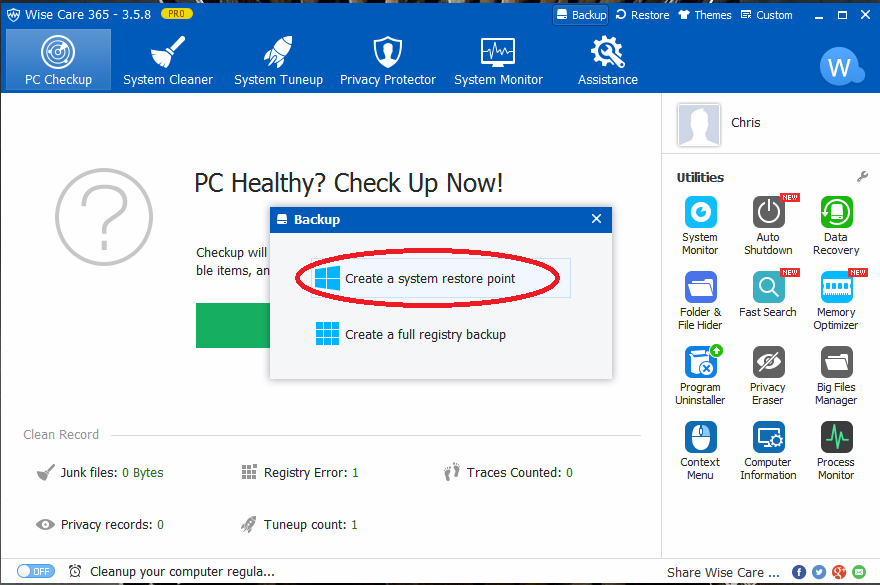Open the Memory Optimizer utility
The width and height of the screenshot is (880, 585).
point(836,288)
